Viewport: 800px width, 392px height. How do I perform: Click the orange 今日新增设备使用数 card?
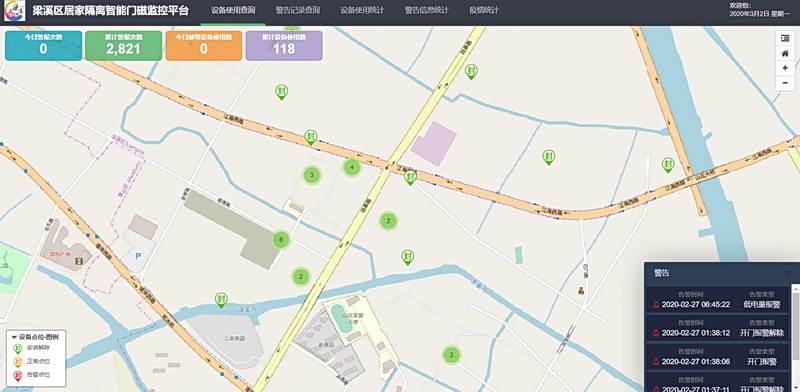(204, 46)
